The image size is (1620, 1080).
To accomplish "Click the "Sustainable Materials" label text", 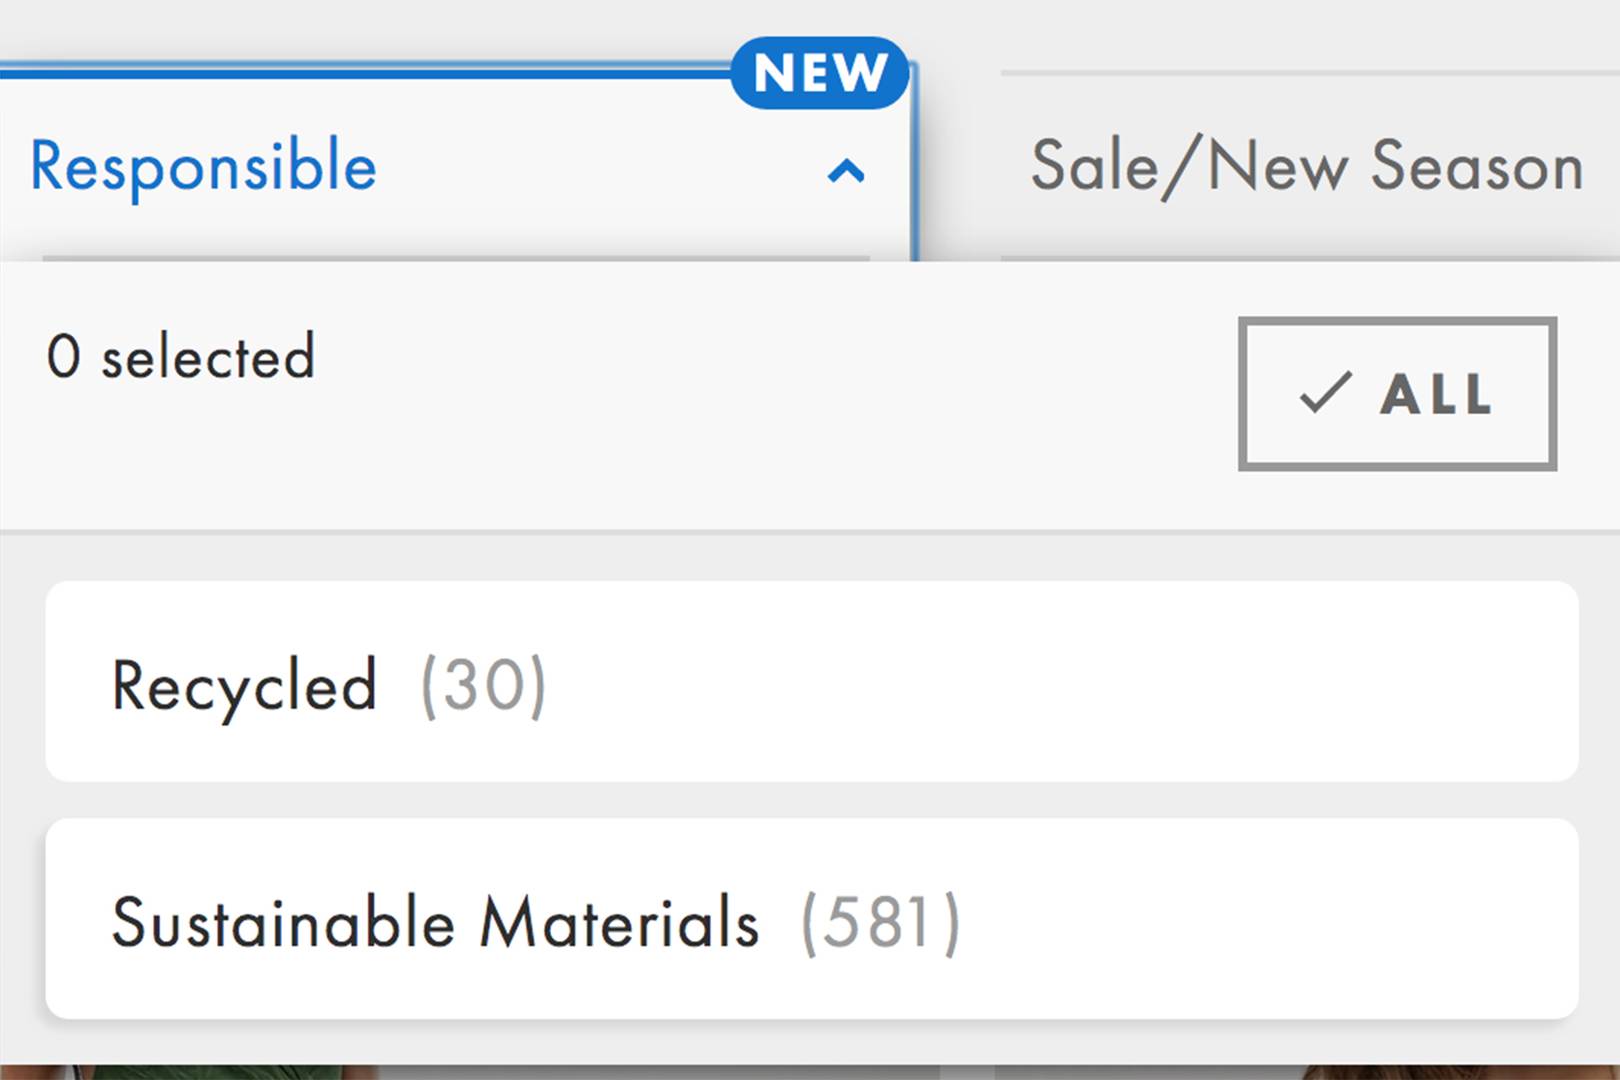I will click(435, 922).
